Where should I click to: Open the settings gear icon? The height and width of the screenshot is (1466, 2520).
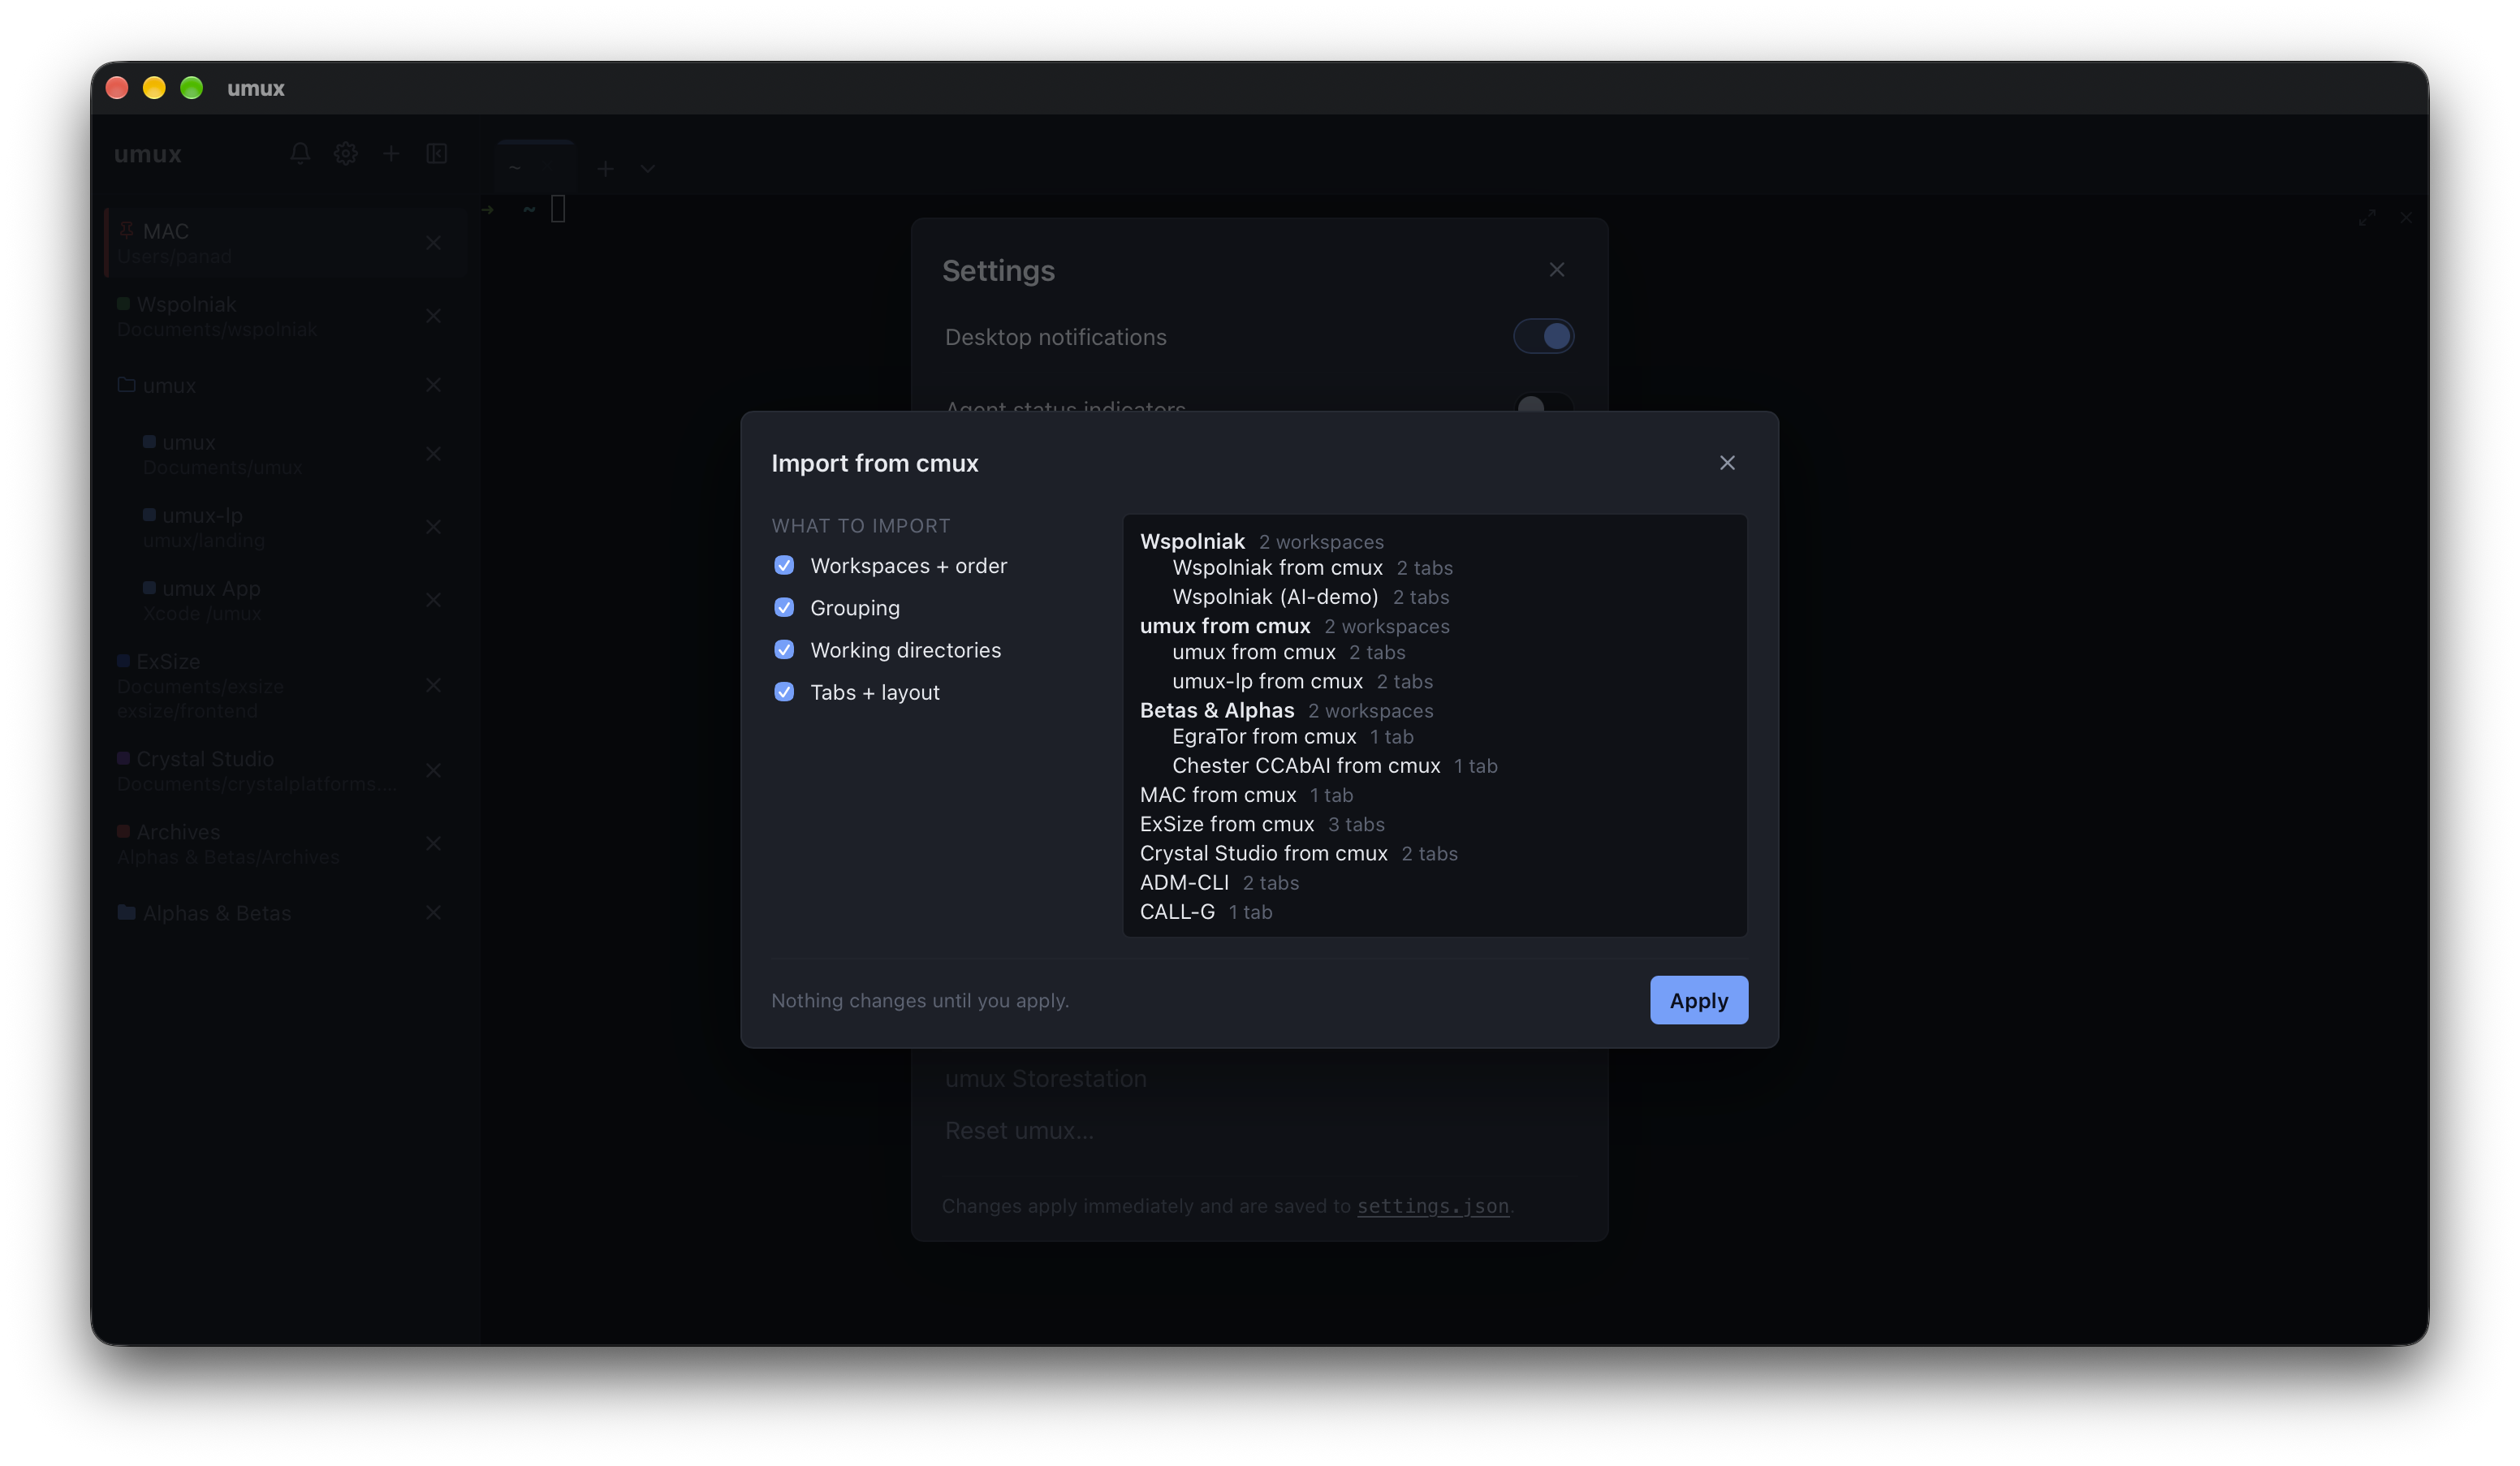[346, 154]
